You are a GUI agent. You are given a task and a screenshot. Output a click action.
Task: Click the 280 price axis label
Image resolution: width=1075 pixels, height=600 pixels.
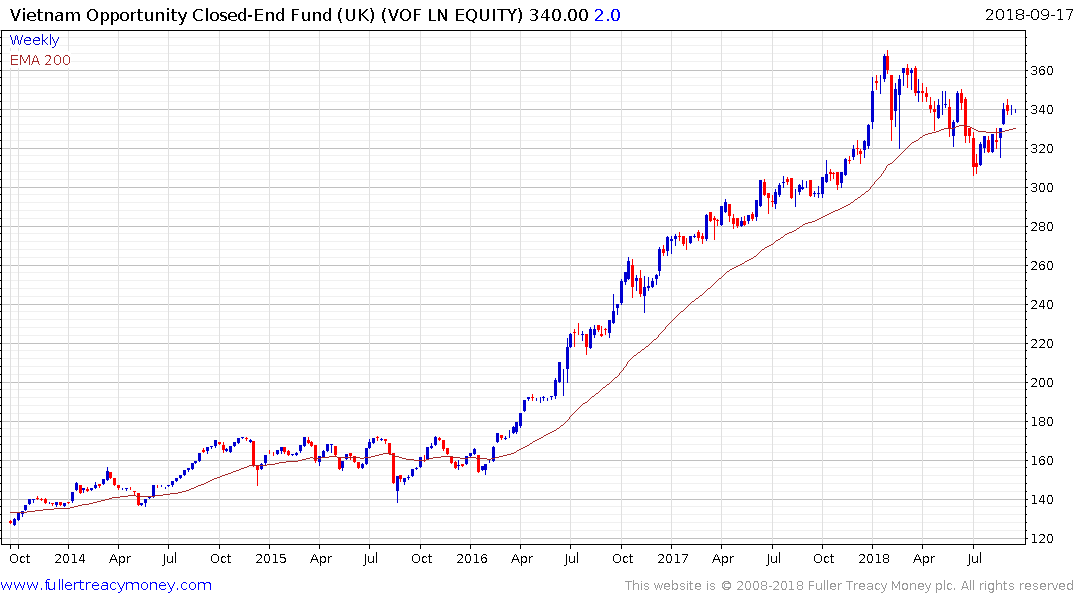(1042, 227)
